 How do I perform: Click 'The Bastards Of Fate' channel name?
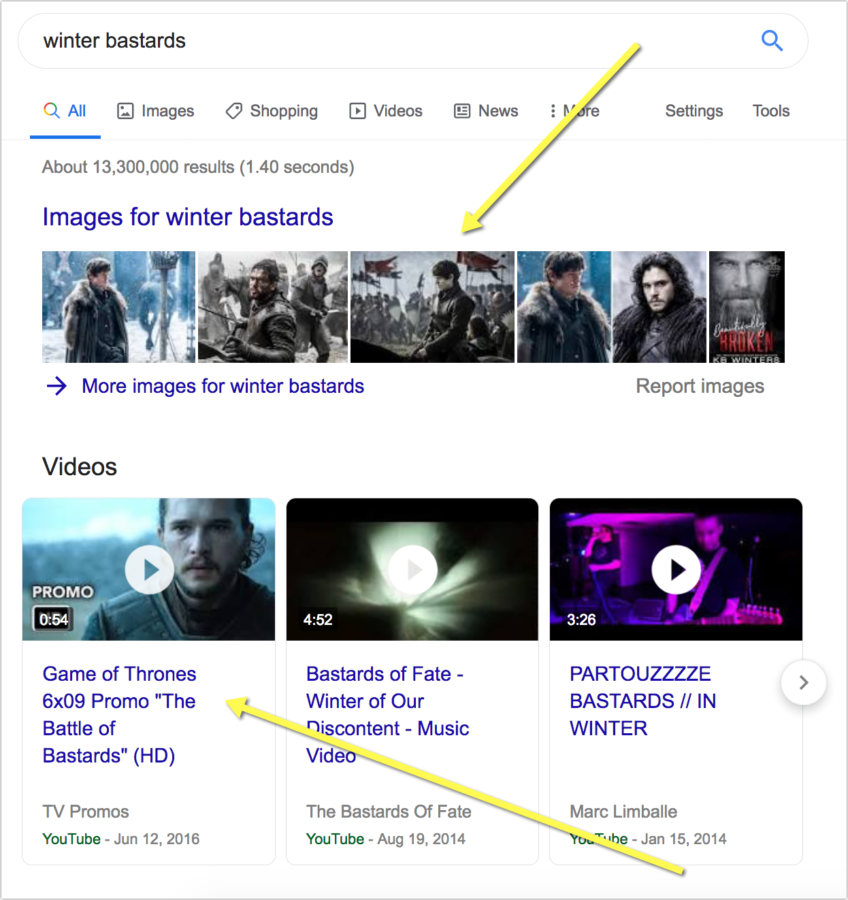coord(389,812)
